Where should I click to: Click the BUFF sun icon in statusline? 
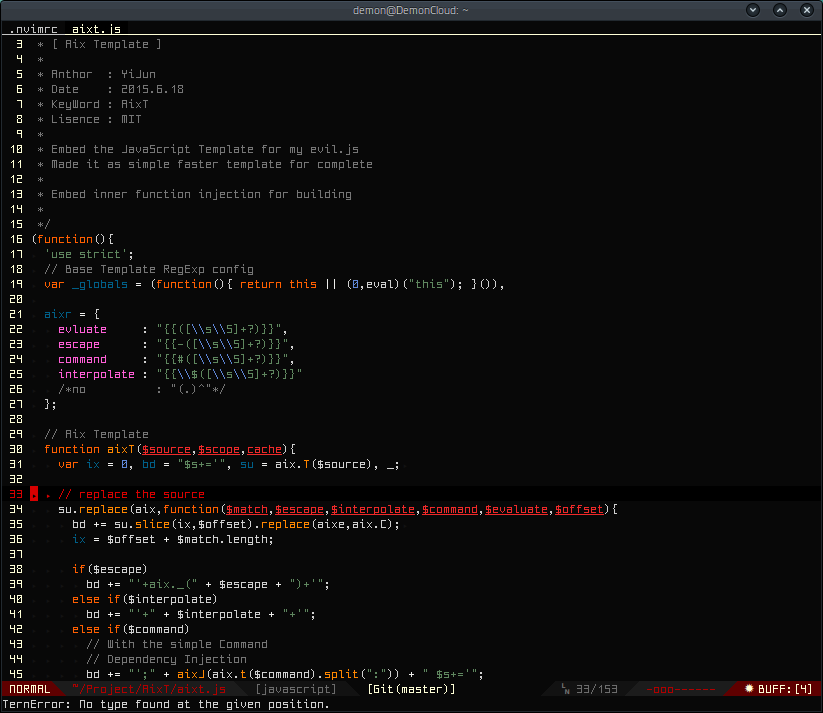click(x=749, y=688)
